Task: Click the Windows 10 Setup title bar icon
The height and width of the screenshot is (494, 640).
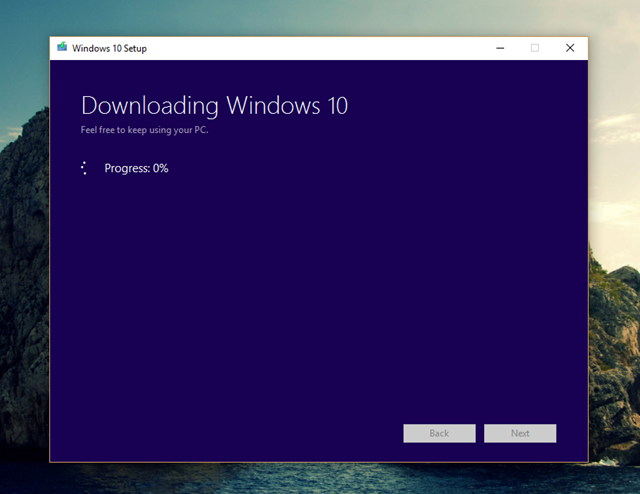Action: click(62, 48)
